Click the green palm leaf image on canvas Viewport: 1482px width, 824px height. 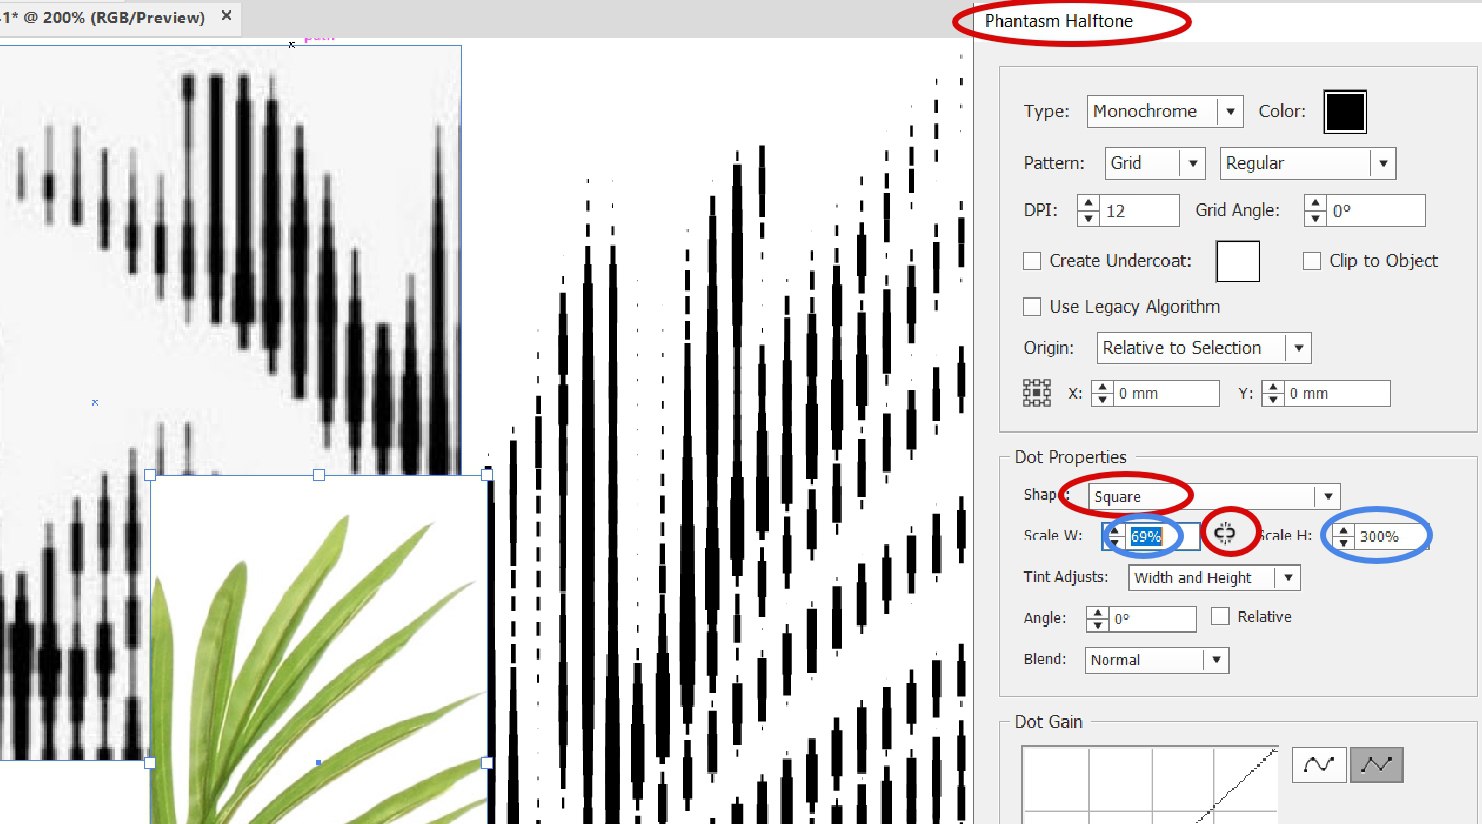pos(320,650)
